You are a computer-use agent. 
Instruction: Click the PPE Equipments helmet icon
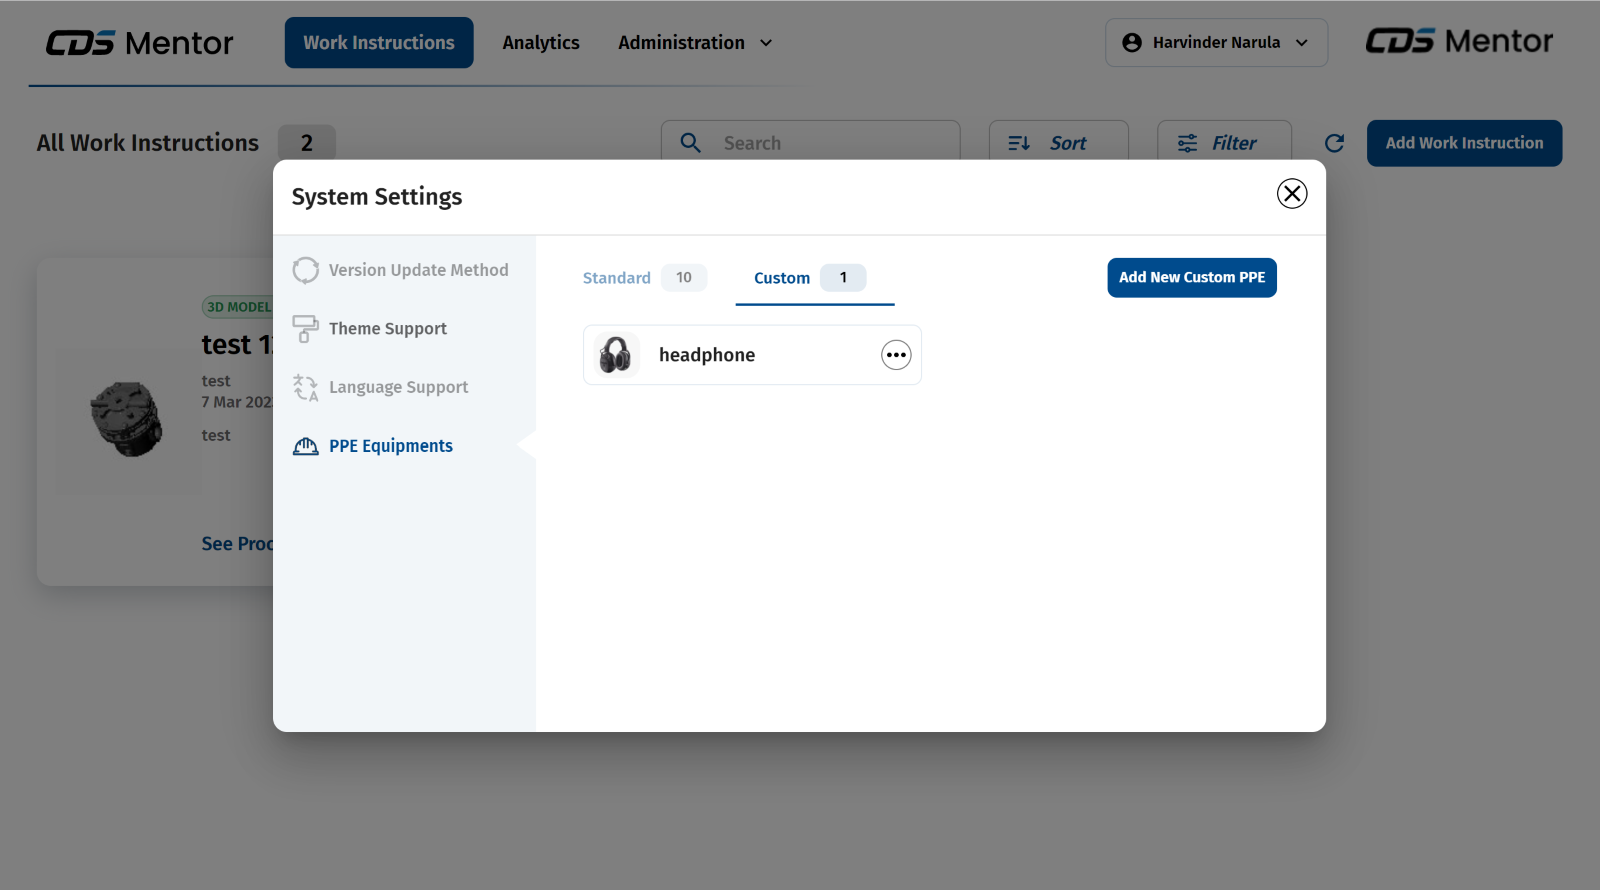click(x=305, y=446)
